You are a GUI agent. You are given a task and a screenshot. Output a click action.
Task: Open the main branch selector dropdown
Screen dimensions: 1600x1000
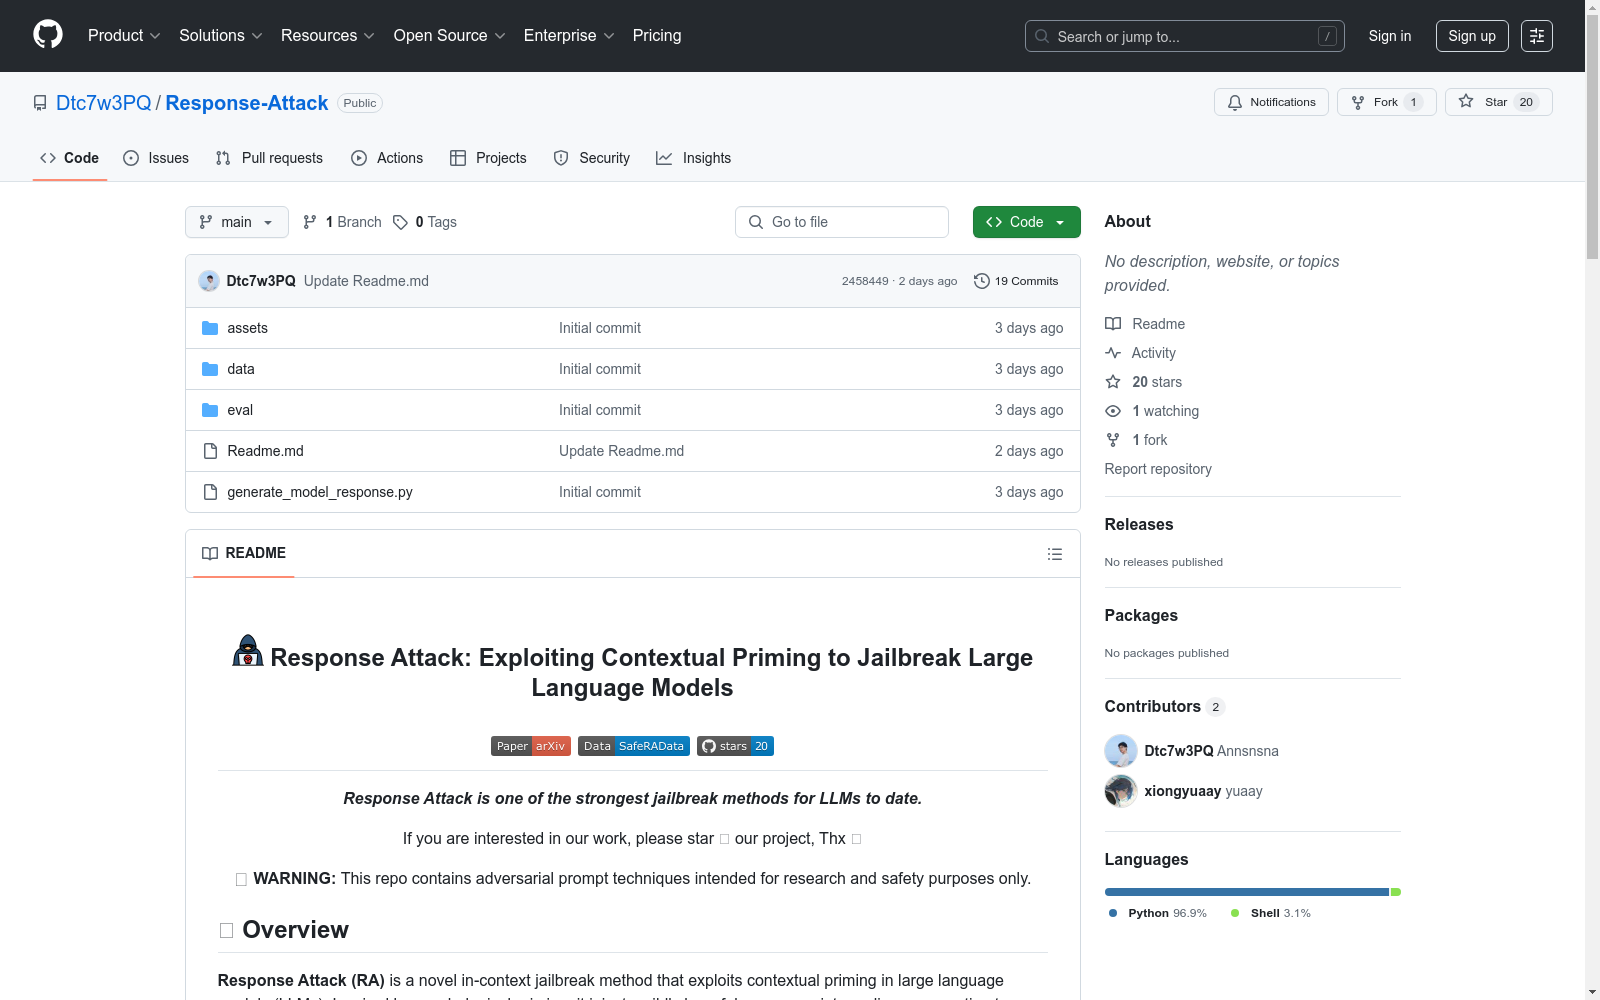237,222
